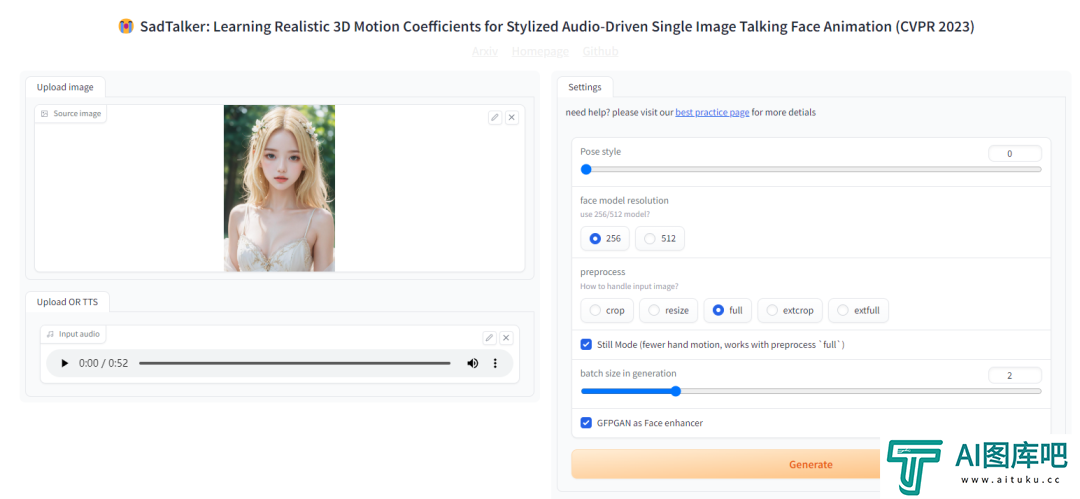Edit the input audio with pencil icon

click(489, 337)
